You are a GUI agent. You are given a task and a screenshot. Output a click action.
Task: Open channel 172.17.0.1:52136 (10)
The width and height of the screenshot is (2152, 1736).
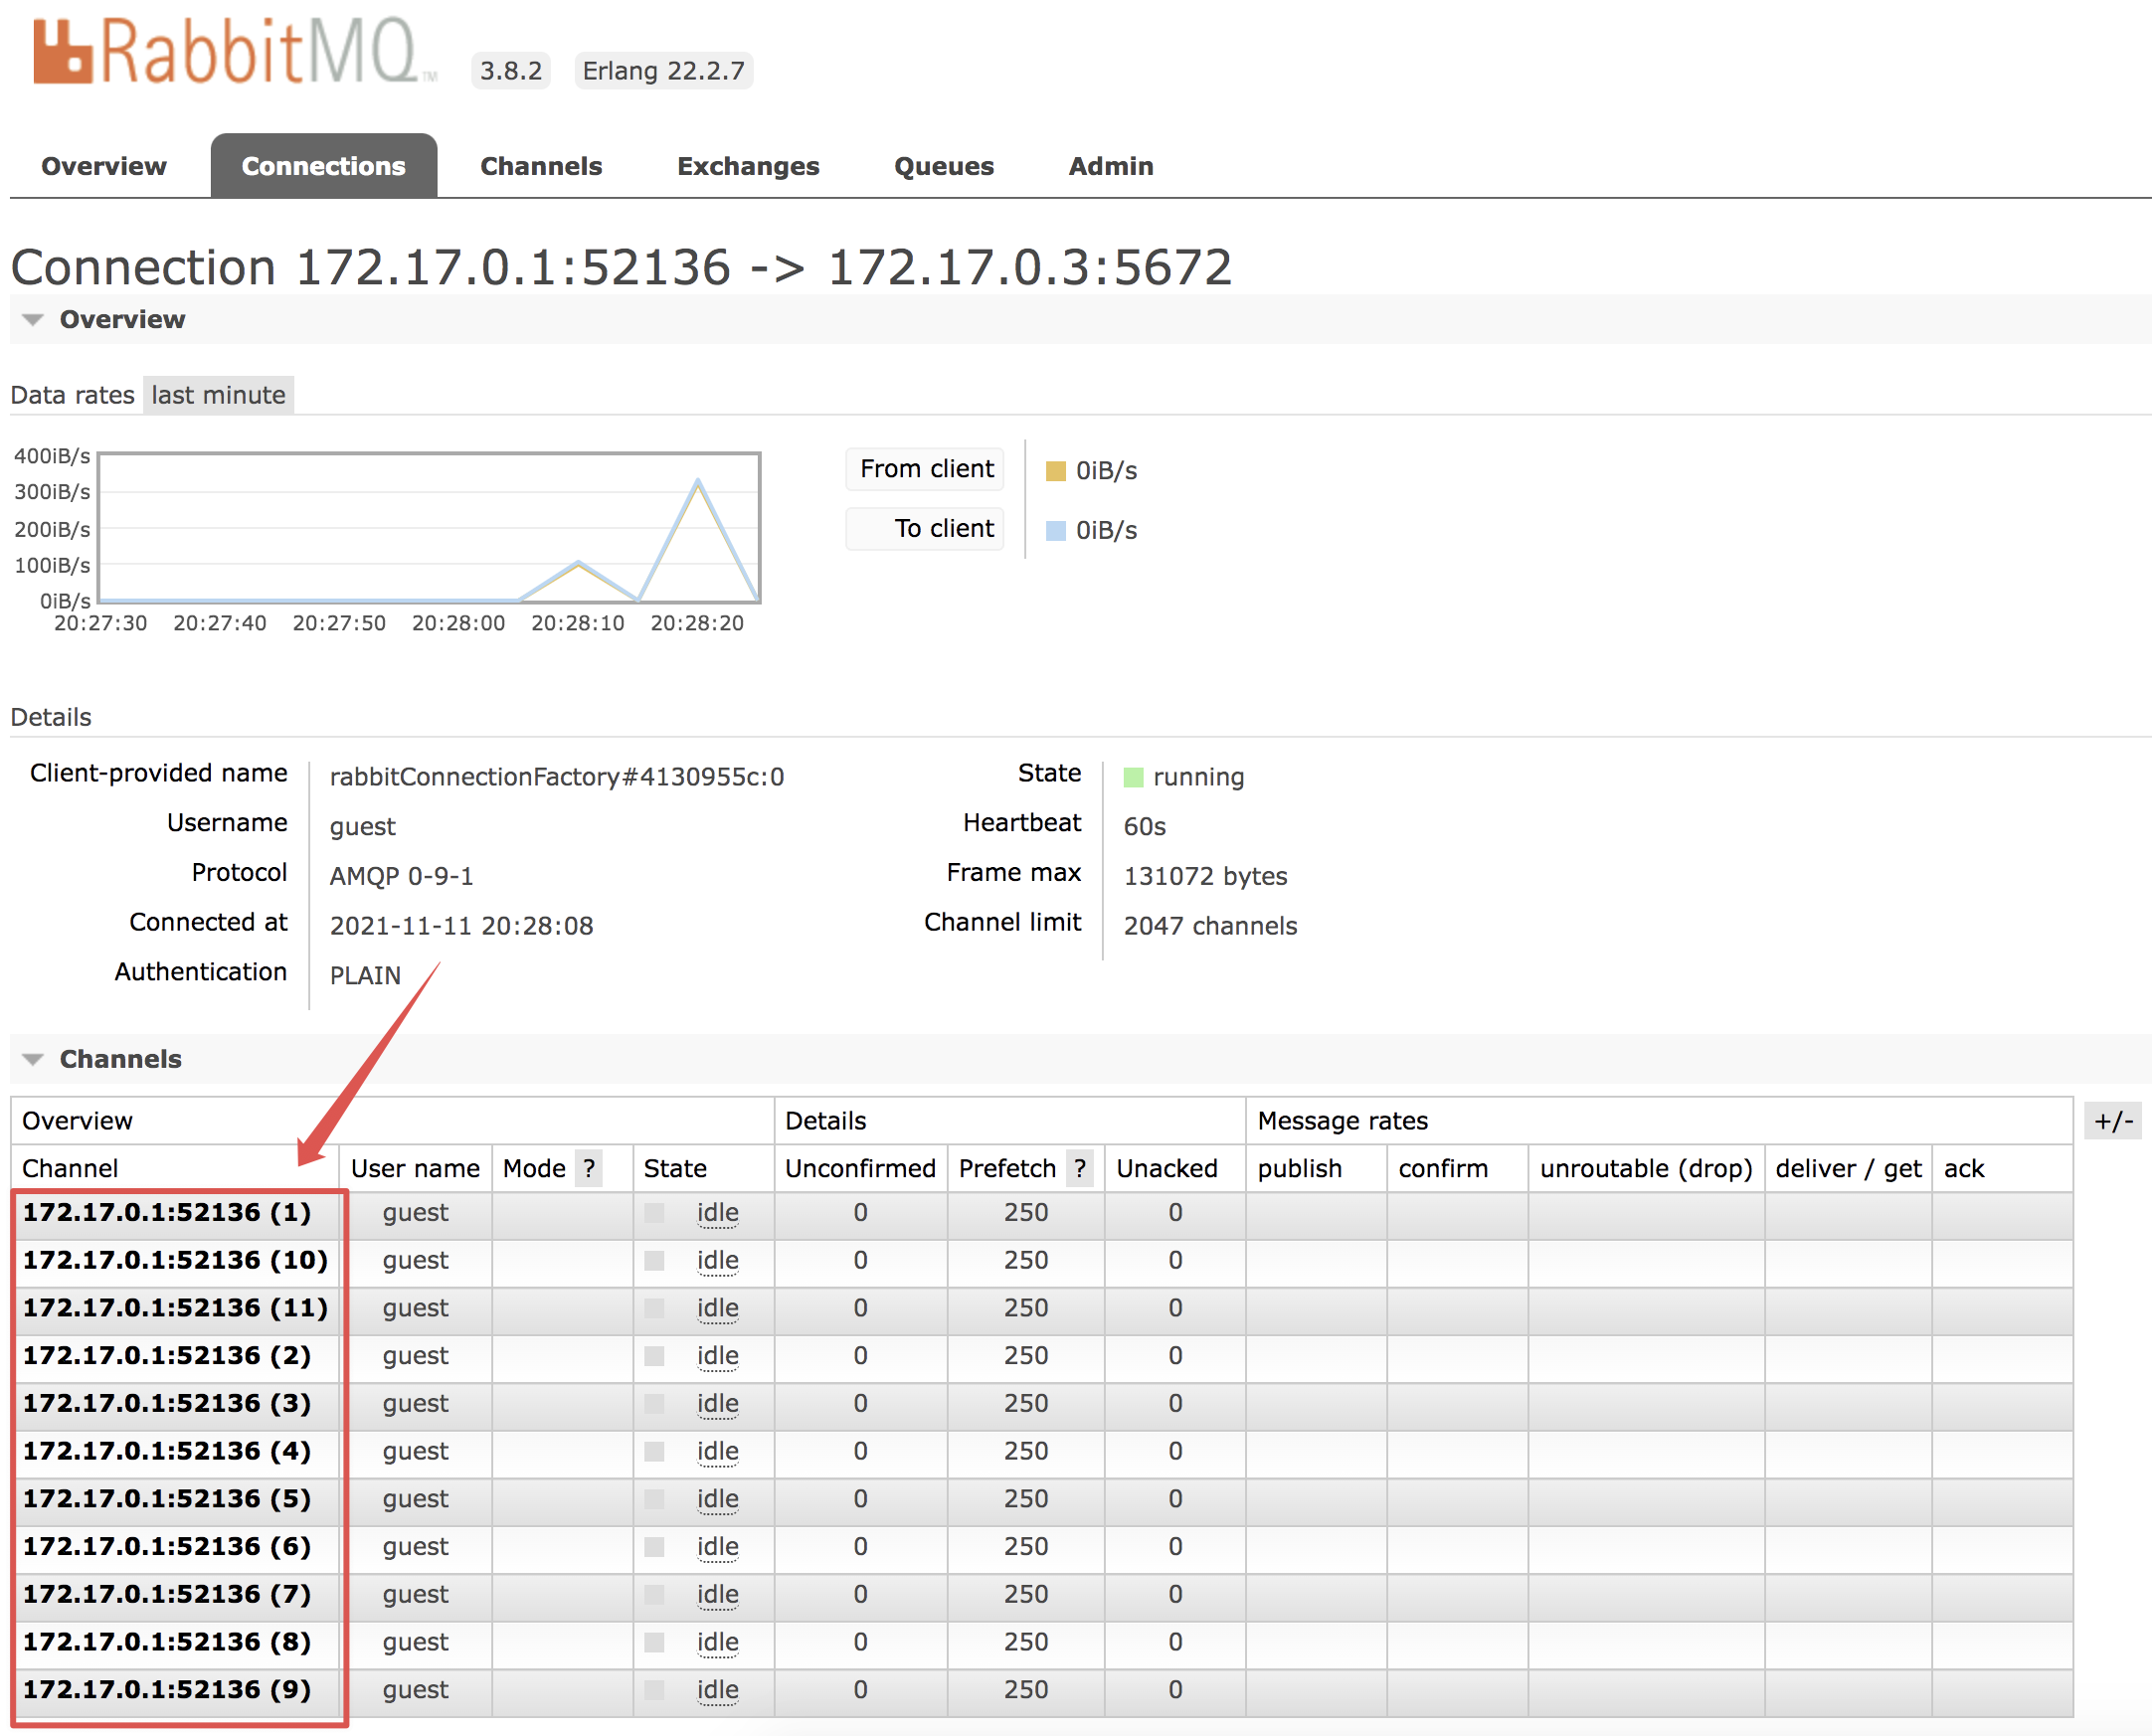(x=175, y=1260)
